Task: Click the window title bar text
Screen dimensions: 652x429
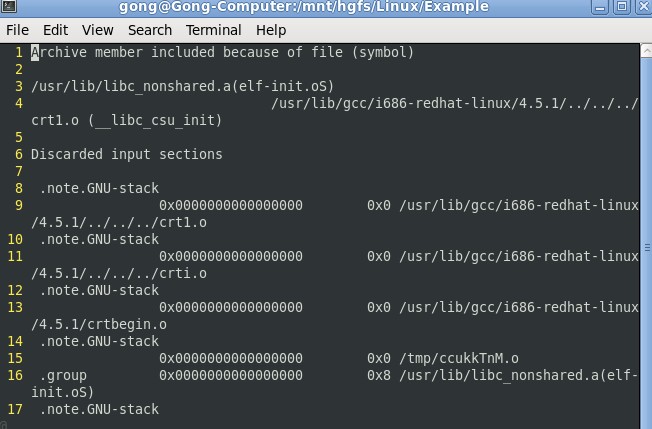Action: click(318, 7)
